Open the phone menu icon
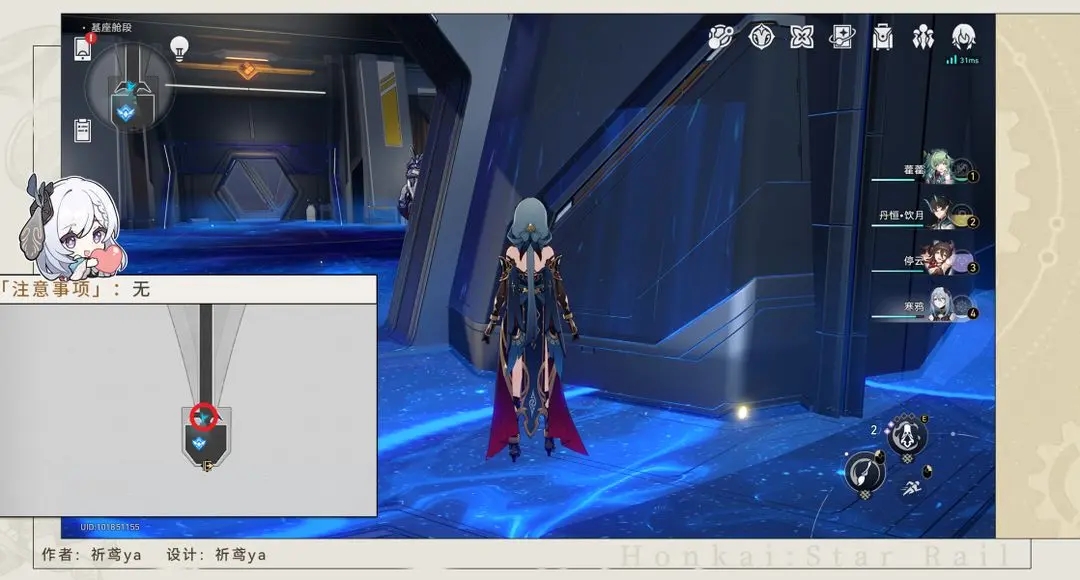The image size is (1080, 580). click(83, 48)
